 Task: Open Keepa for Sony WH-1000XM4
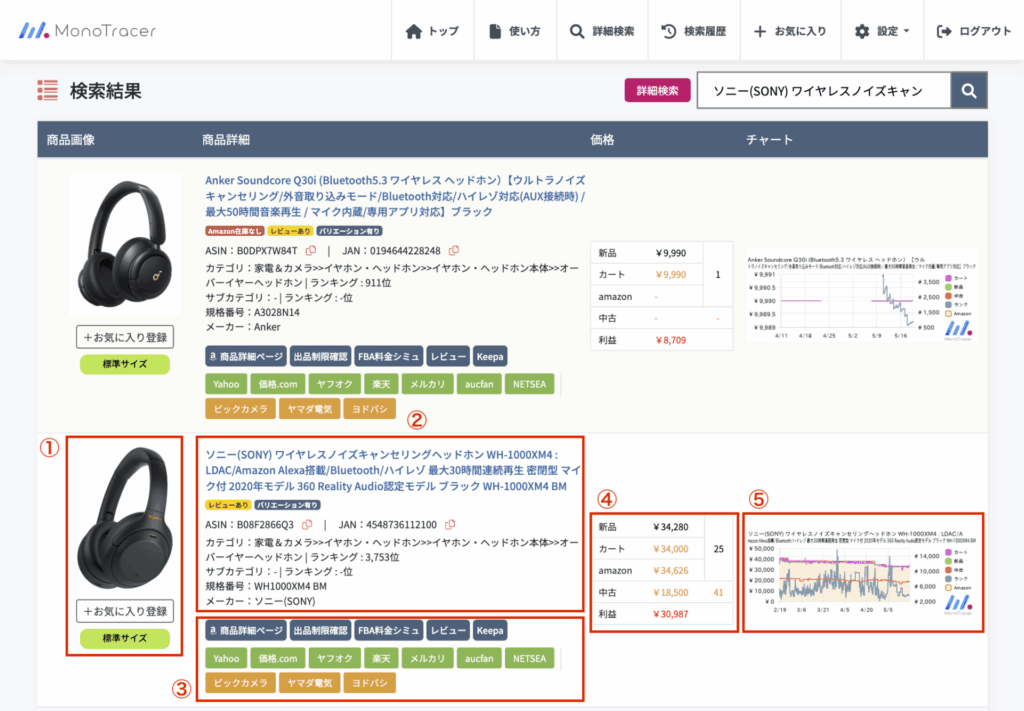pyautogui.click(x=490, y=631)
